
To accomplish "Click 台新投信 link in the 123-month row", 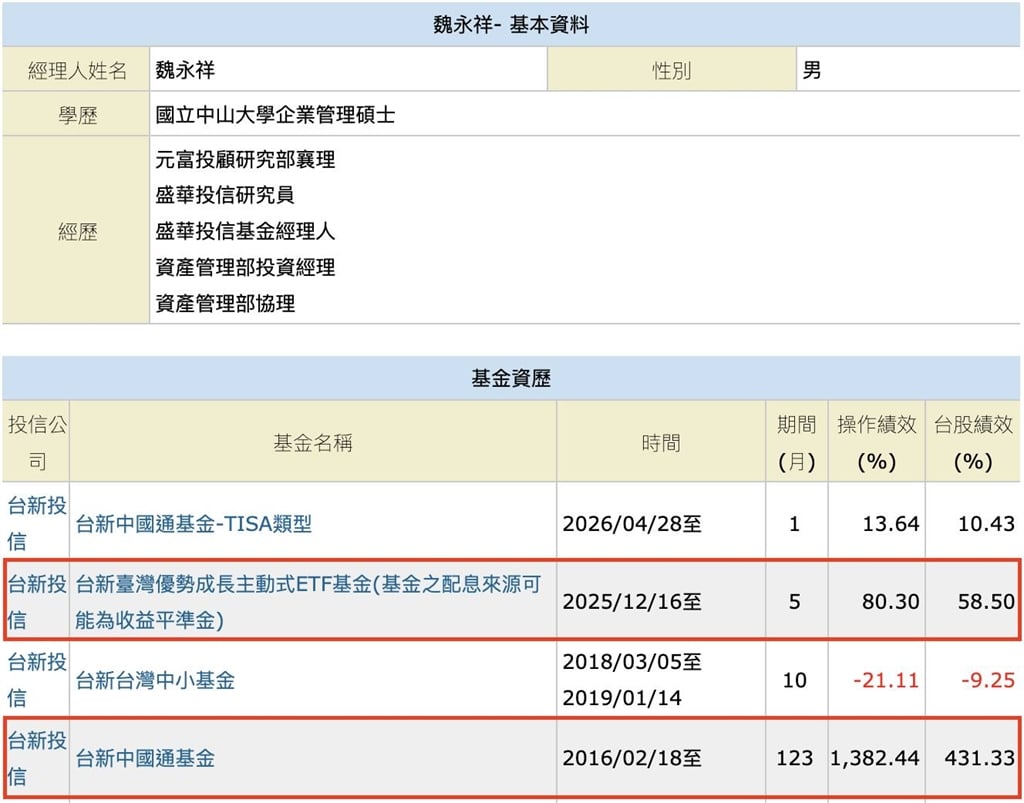I will point(37,758).
